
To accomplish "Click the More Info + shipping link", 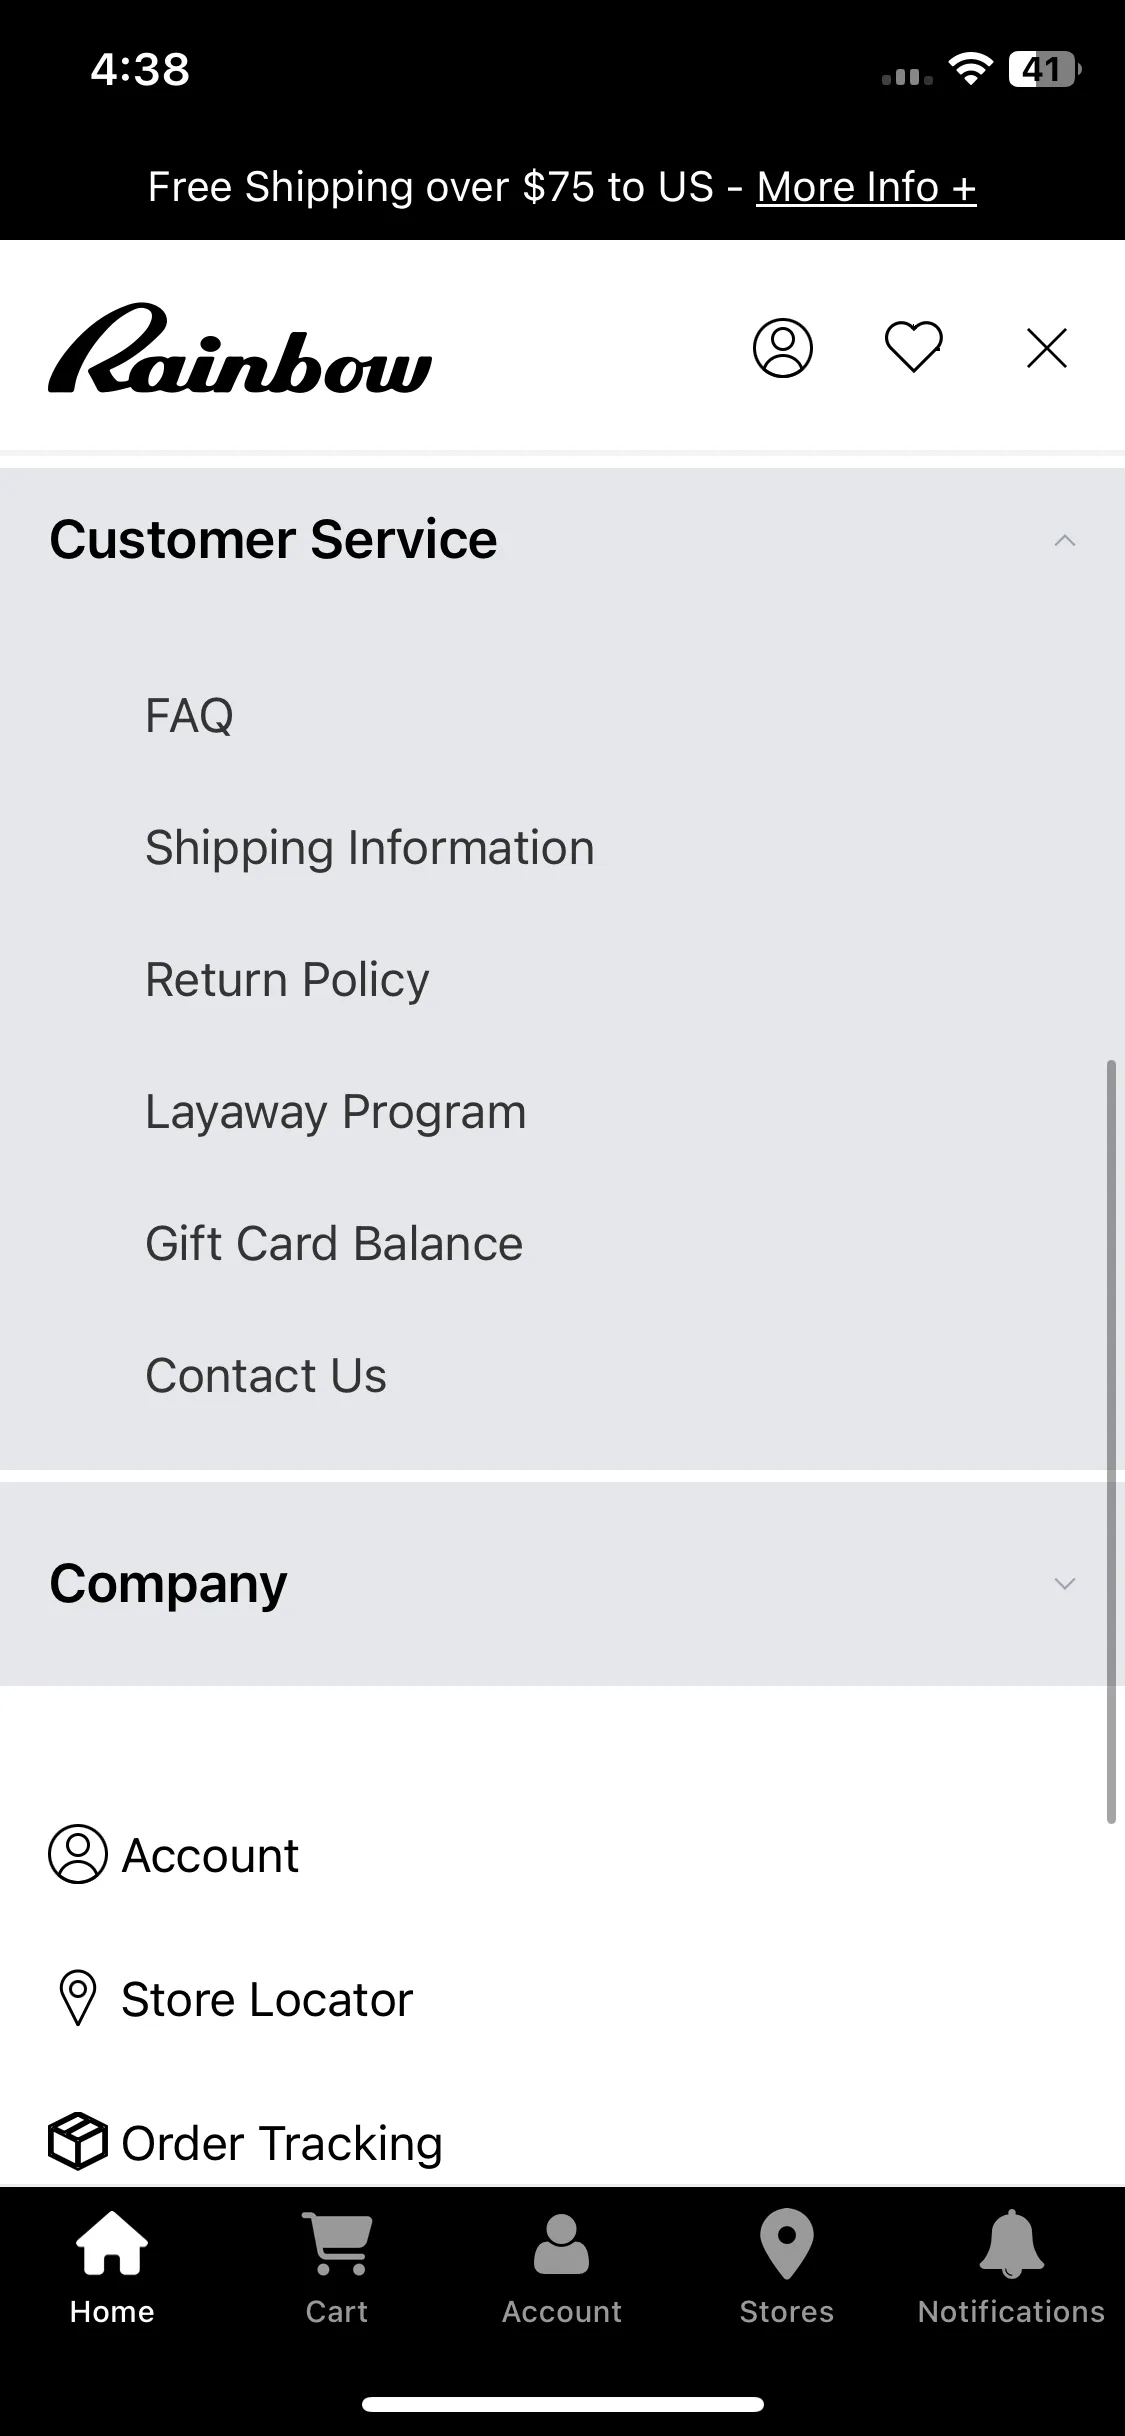I will pyautogui.click(x=866, y=187).
